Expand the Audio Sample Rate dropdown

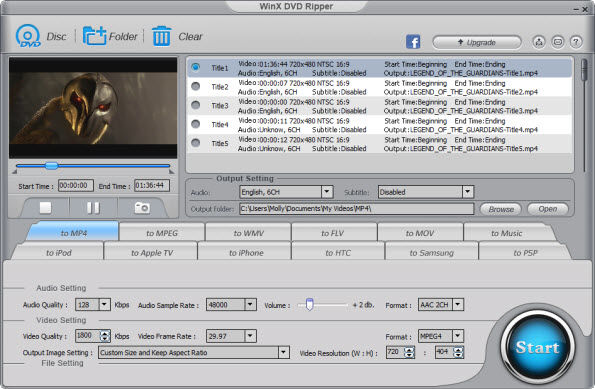pyautogui.click(x=250, y=304)
